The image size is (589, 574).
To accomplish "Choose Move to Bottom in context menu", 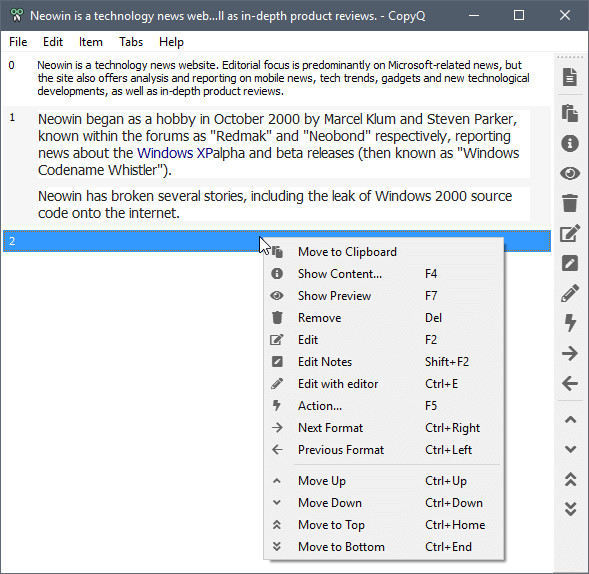I will (x=384, y=547).
